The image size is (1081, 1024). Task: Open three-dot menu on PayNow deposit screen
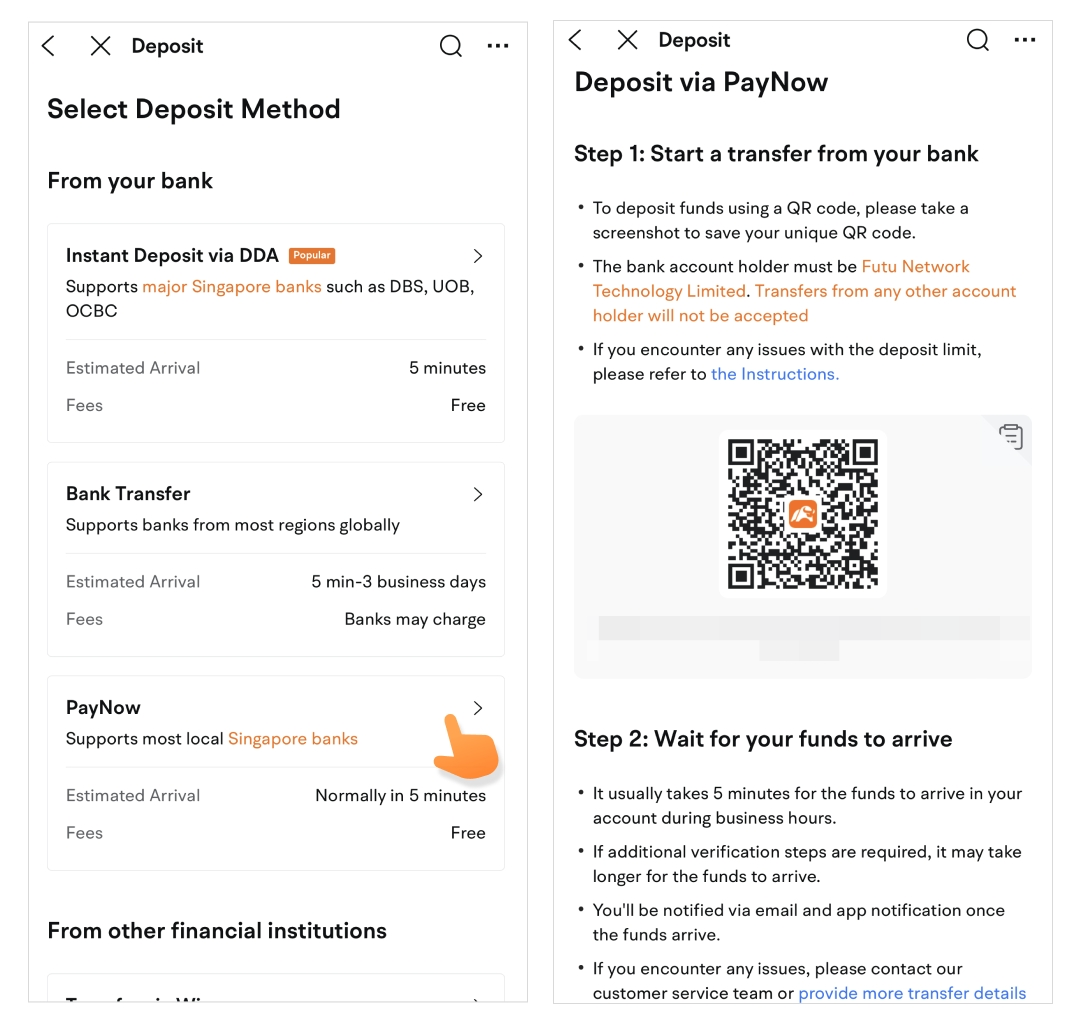tap(1025, 40)
